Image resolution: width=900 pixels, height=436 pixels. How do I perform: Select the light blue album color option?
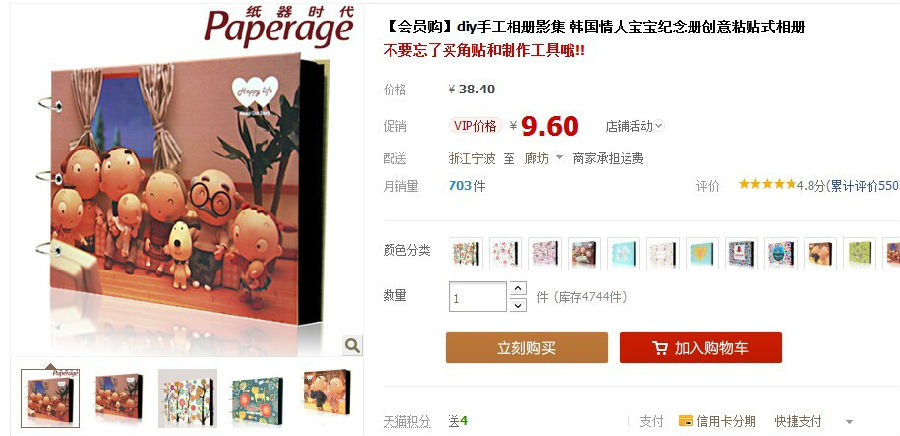coord(623,253)
